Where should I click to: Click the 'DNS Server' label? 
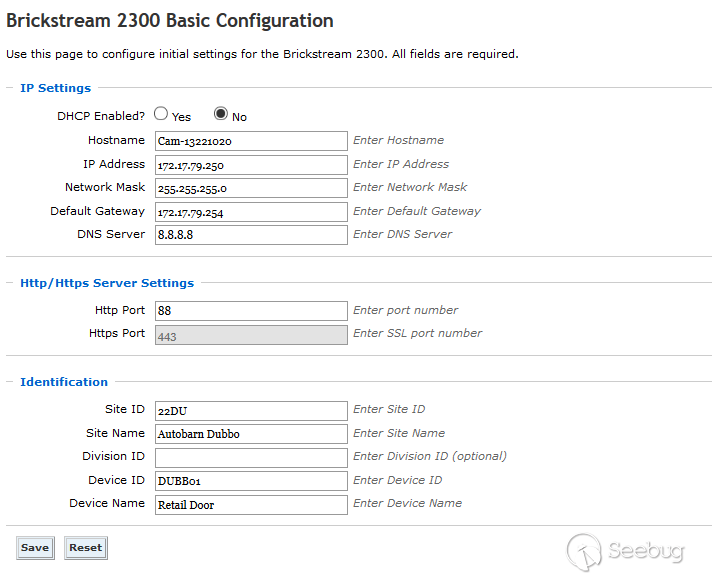[111, 234]
